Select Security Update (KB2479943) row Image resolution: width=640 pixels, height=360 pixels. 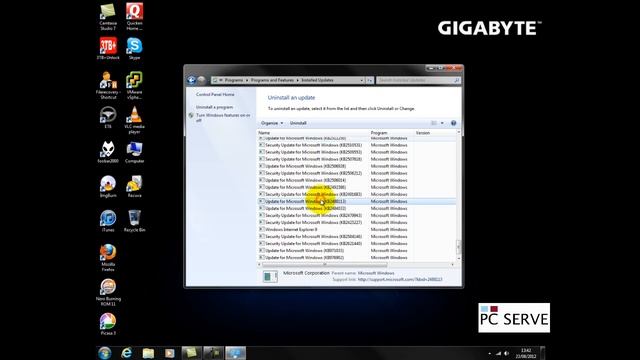357,216
